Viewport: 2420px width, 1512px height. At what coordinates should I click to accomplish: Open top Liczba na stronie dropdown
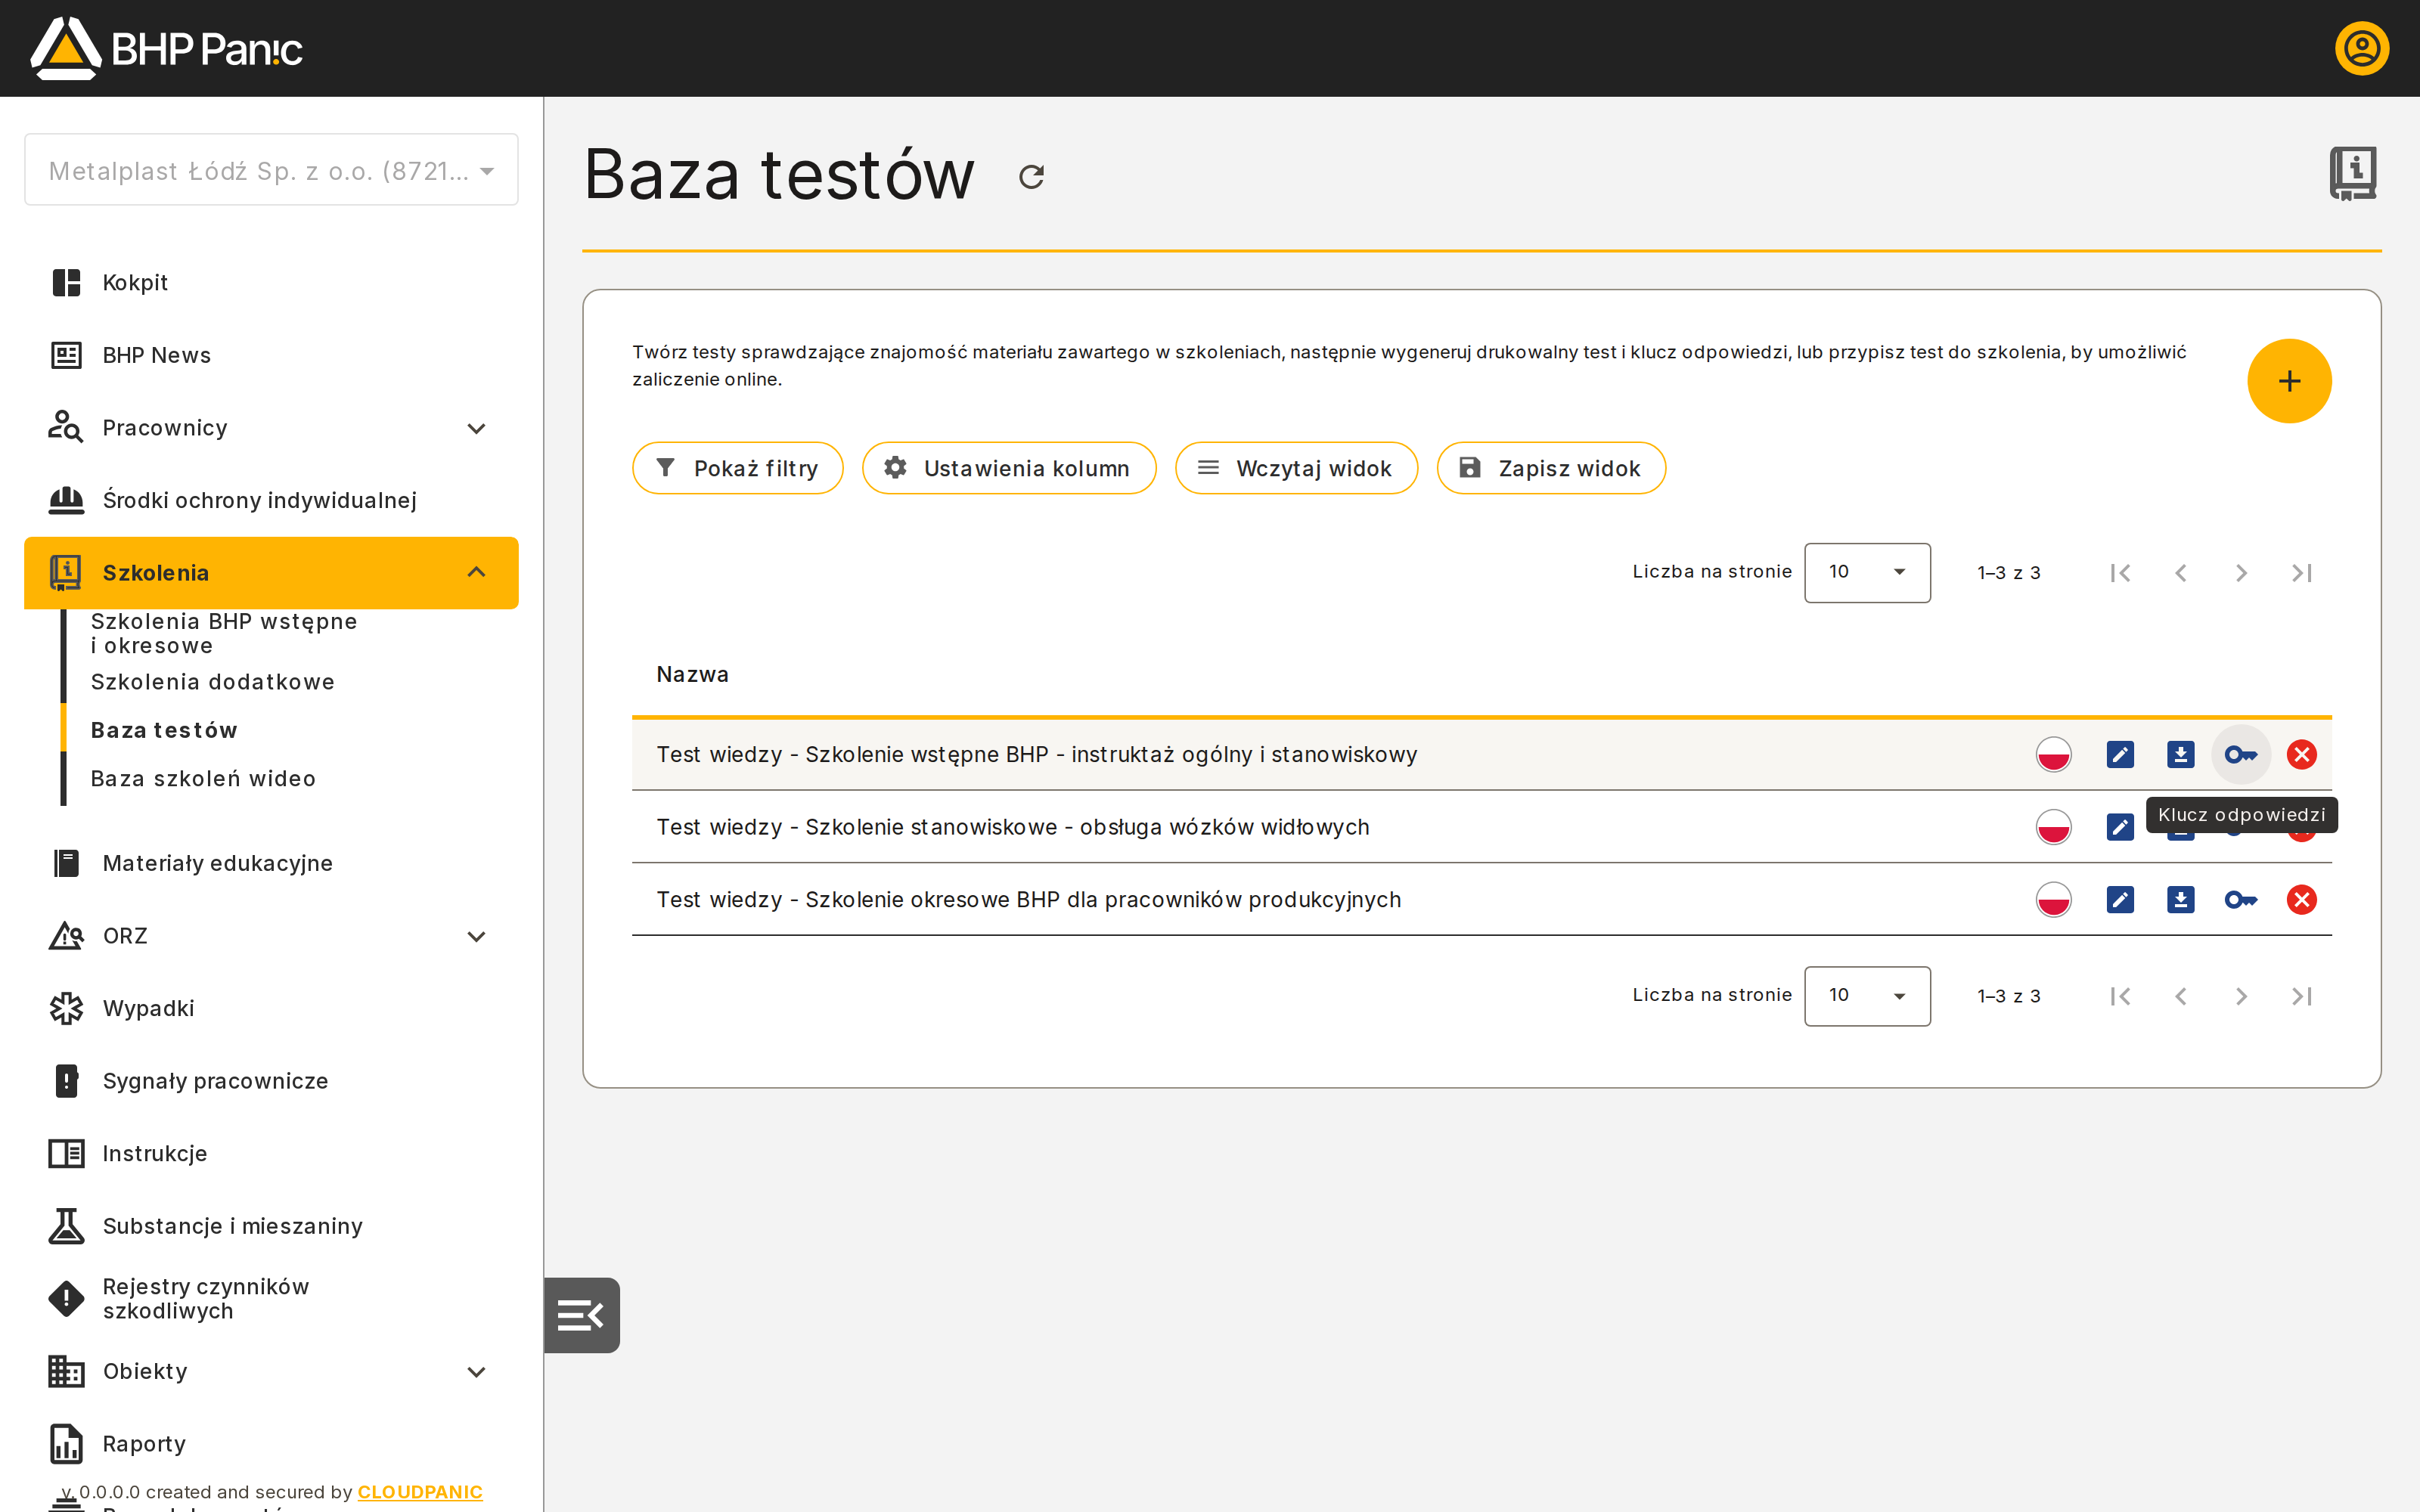pyautogui.click(x=1867, y=572)
